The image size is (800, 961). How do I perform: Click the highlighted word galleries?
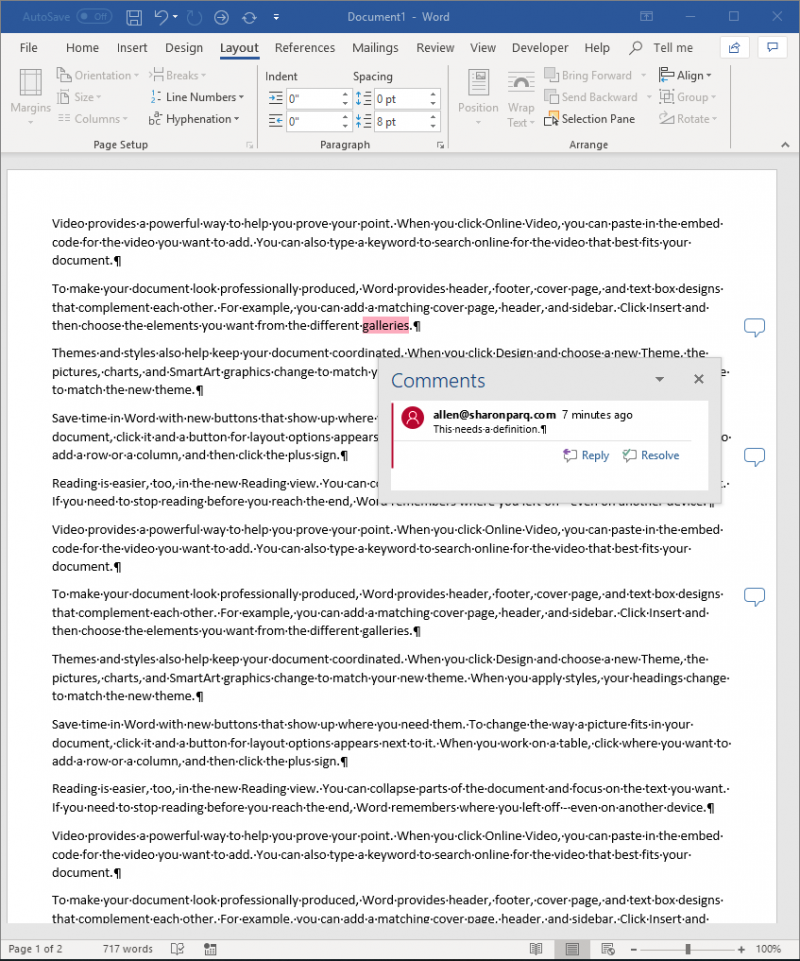pos(385,325)
